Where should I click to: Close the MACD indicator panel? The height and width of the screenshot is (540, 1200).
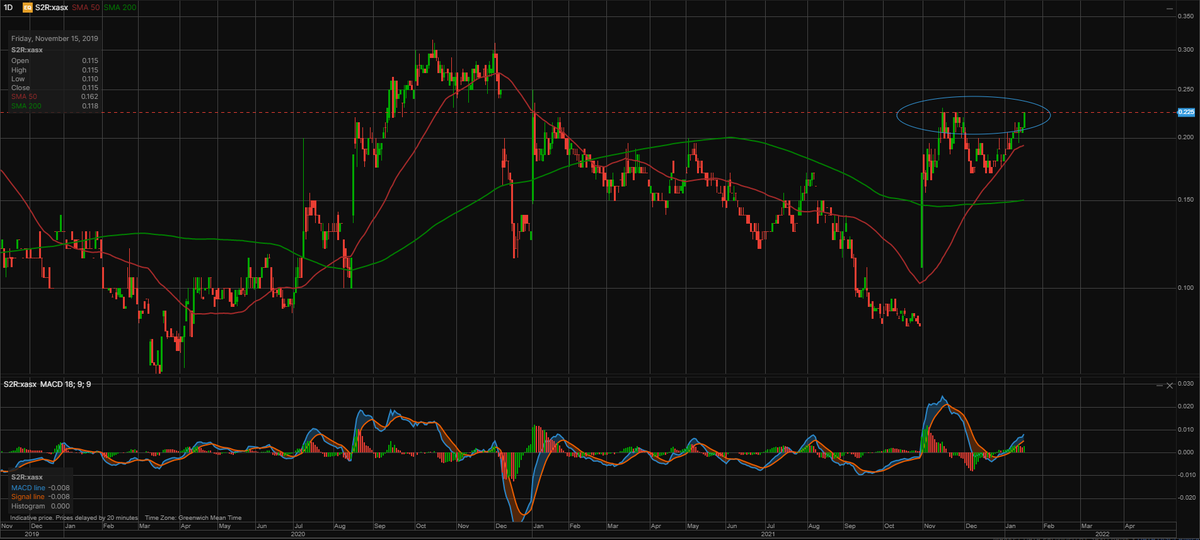[1170, 385]
